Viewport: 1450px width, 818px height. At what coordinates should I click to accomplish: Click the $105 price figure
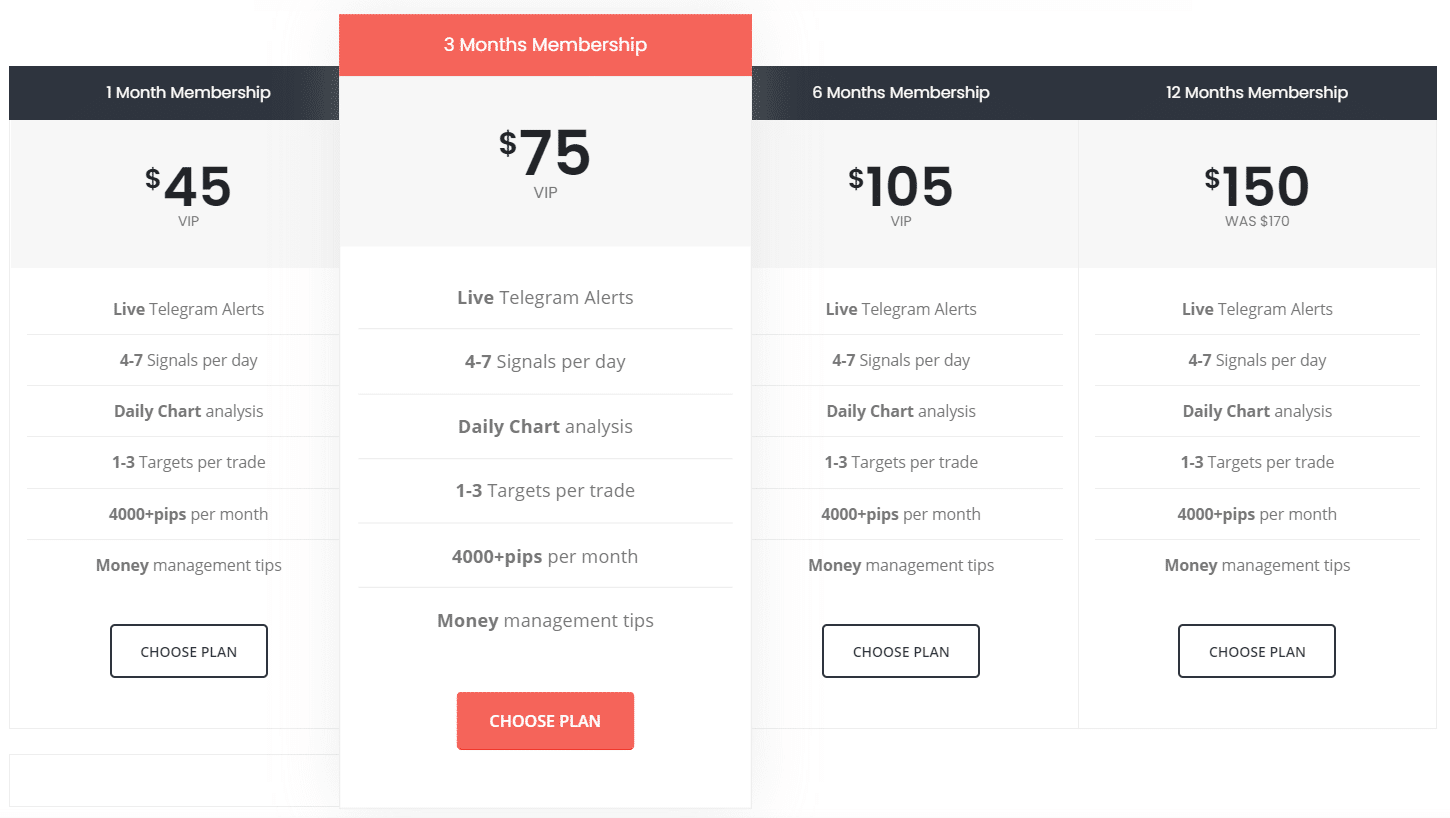point(901,187)
